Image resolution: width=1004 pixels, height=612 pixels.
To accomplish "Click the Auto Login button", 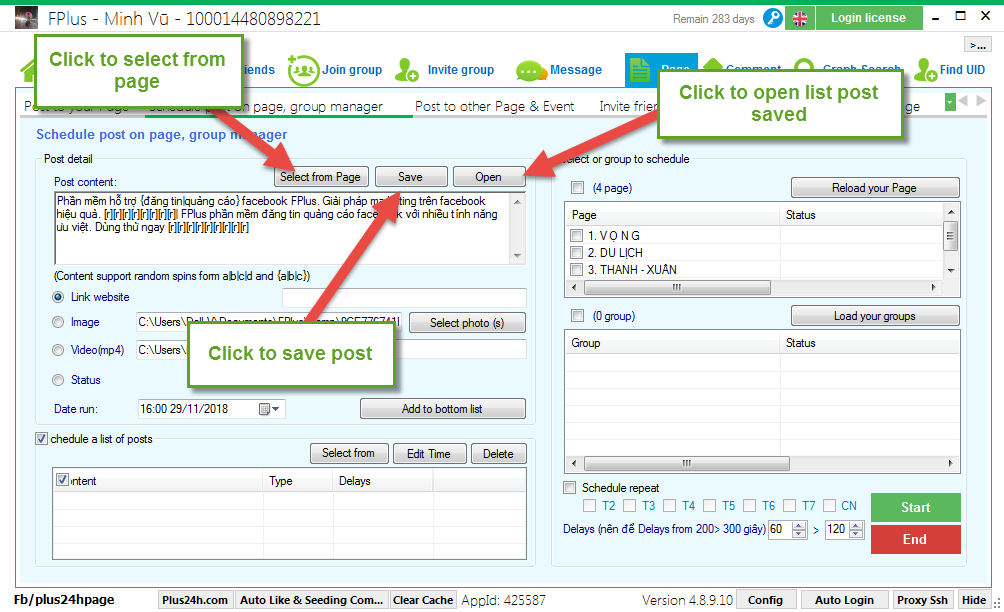I will [845, 600].
